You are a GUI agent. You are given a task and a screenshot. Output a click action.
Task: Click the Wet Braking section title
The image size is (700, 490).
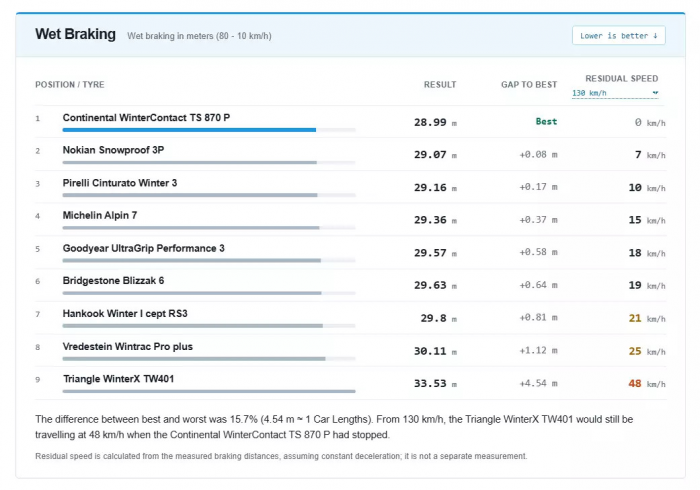click(75, 34)
